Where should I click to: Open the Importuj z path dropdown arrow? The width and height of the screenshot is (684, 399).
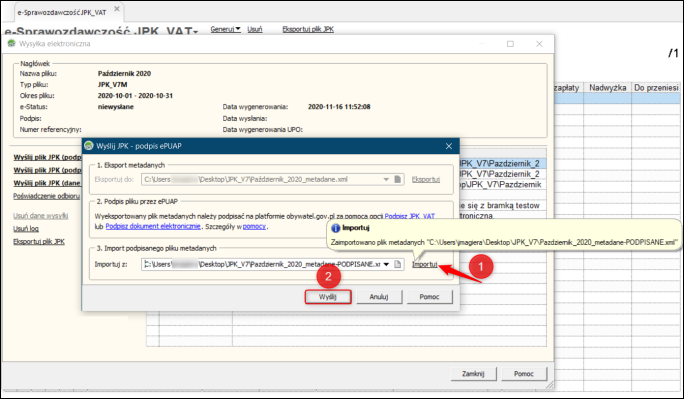click(x=386, y=264)
